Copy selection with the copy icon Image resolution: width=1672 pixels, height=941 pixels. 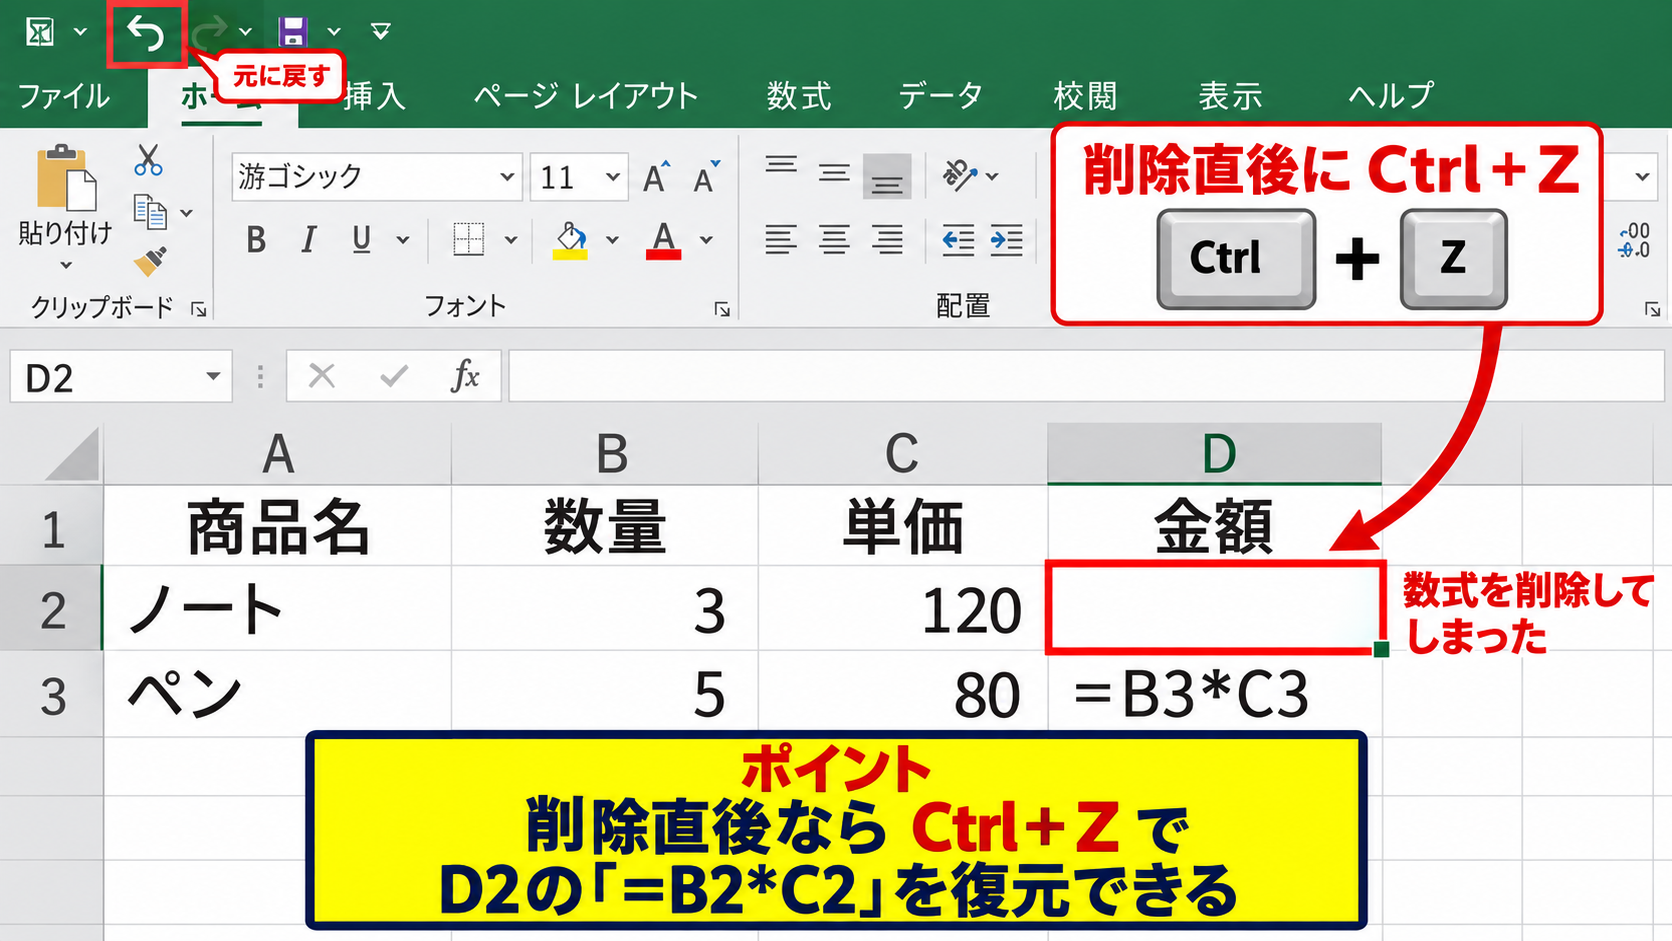(x=150, y=212)
